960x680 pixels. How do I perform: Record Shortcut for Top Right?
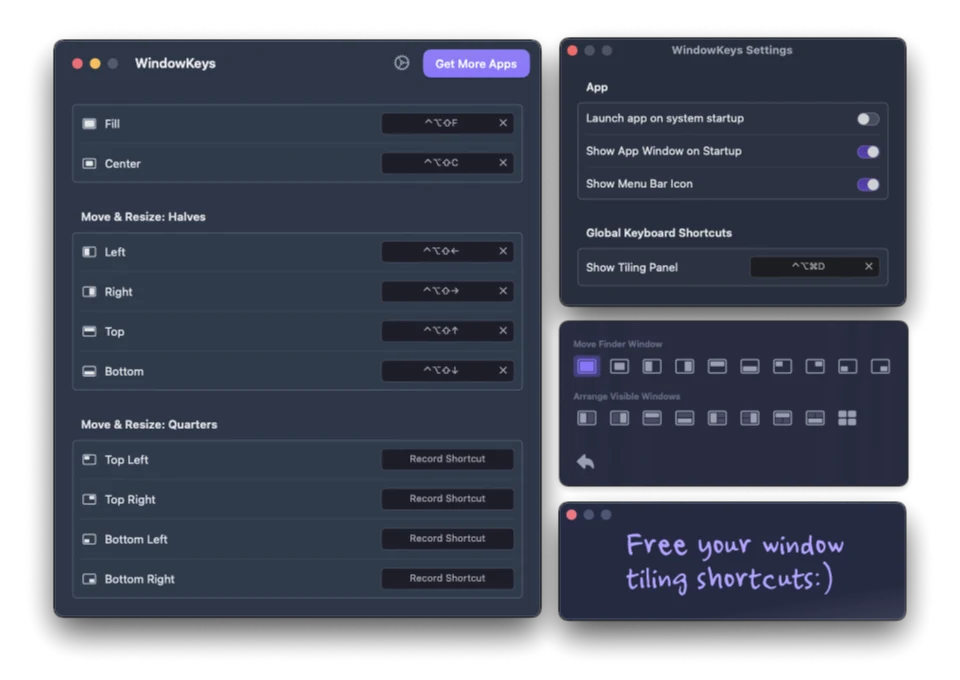pyautogui.click(x=447, y=499)
